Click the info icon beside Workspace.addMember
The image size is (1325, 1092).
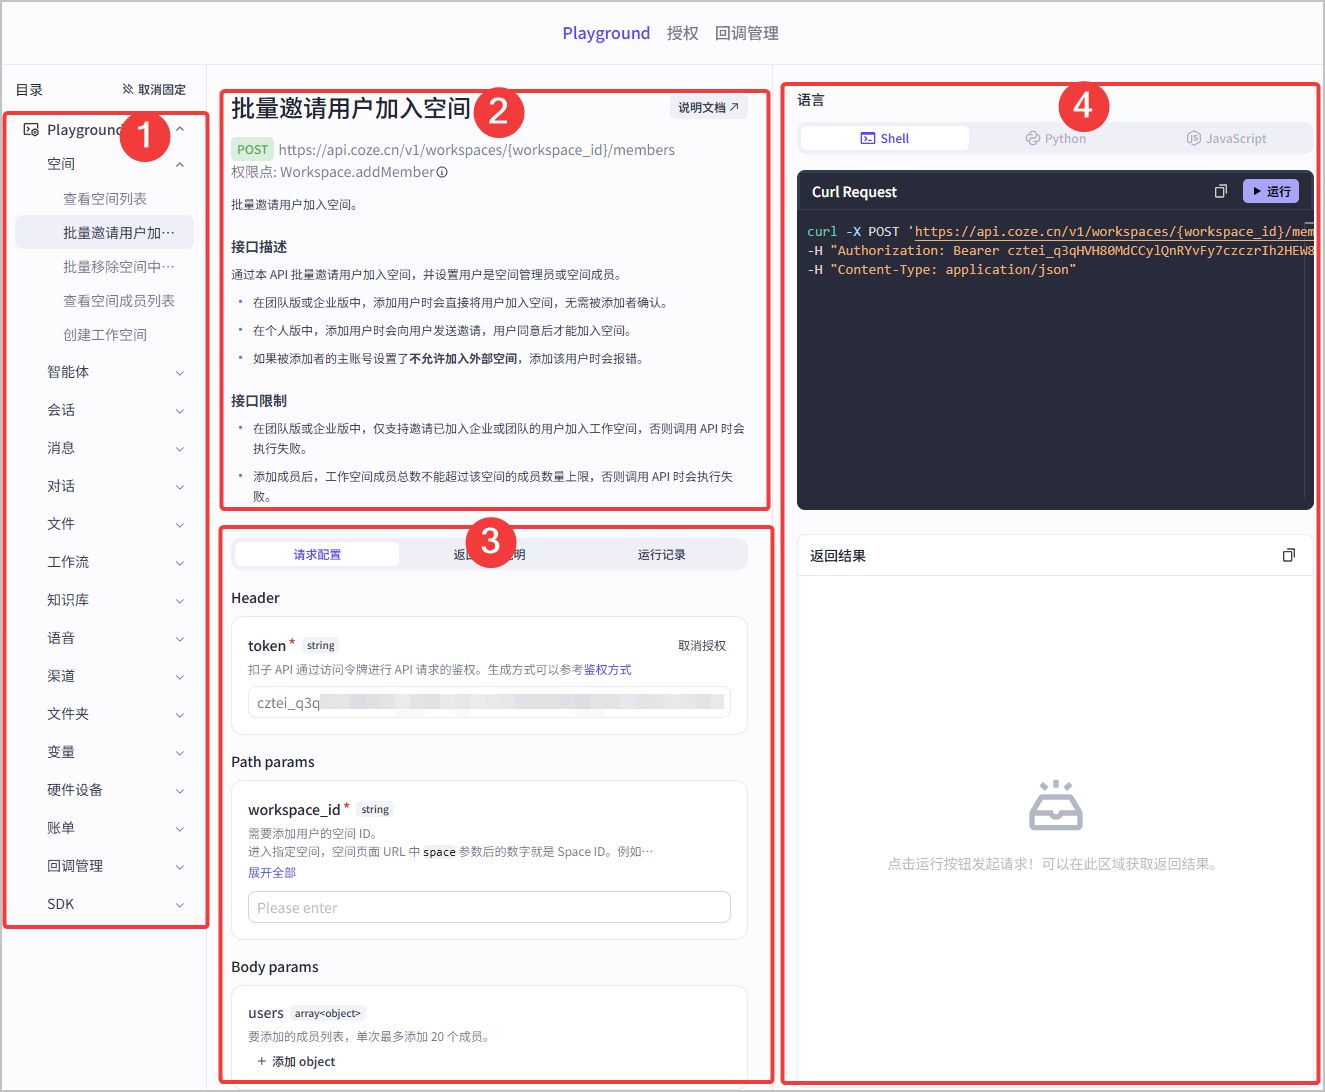(x=442, y=172)
